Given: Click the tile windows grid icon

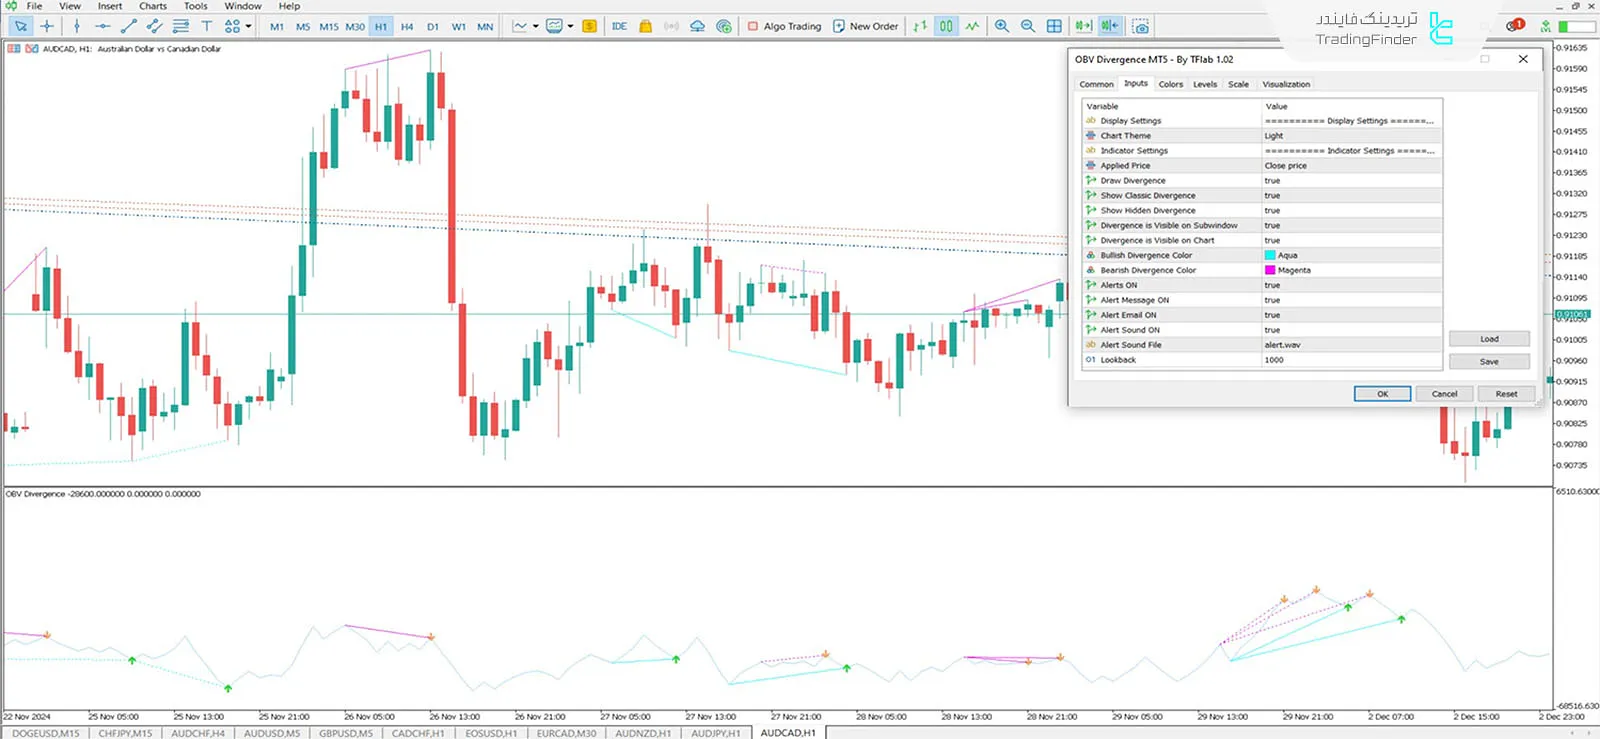Looking at the screenshot, I should point(1054,27).
